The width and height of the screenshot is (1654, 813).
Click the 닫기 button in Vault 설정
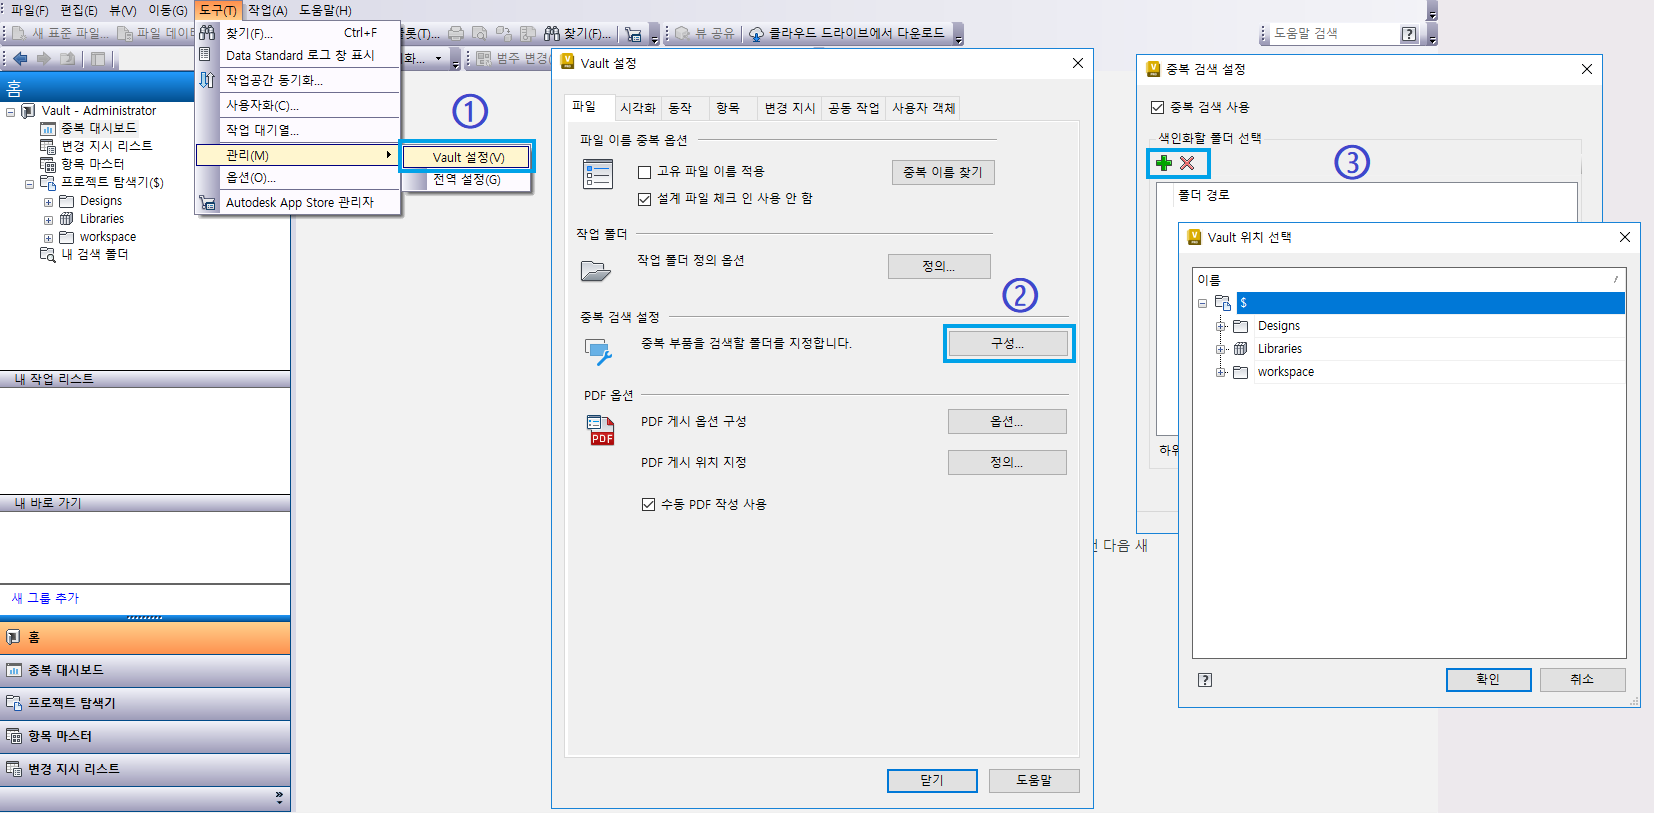(x=932, y=781)
